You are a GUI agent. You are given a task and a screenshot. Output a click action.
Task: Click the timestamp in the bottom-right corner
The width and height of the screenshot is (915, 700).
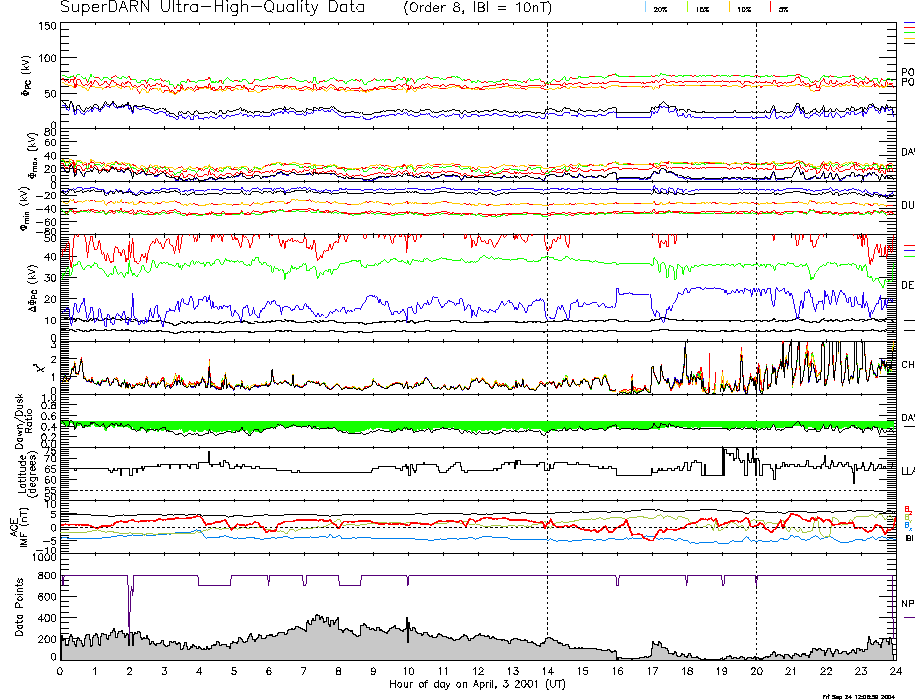point(867,695)
